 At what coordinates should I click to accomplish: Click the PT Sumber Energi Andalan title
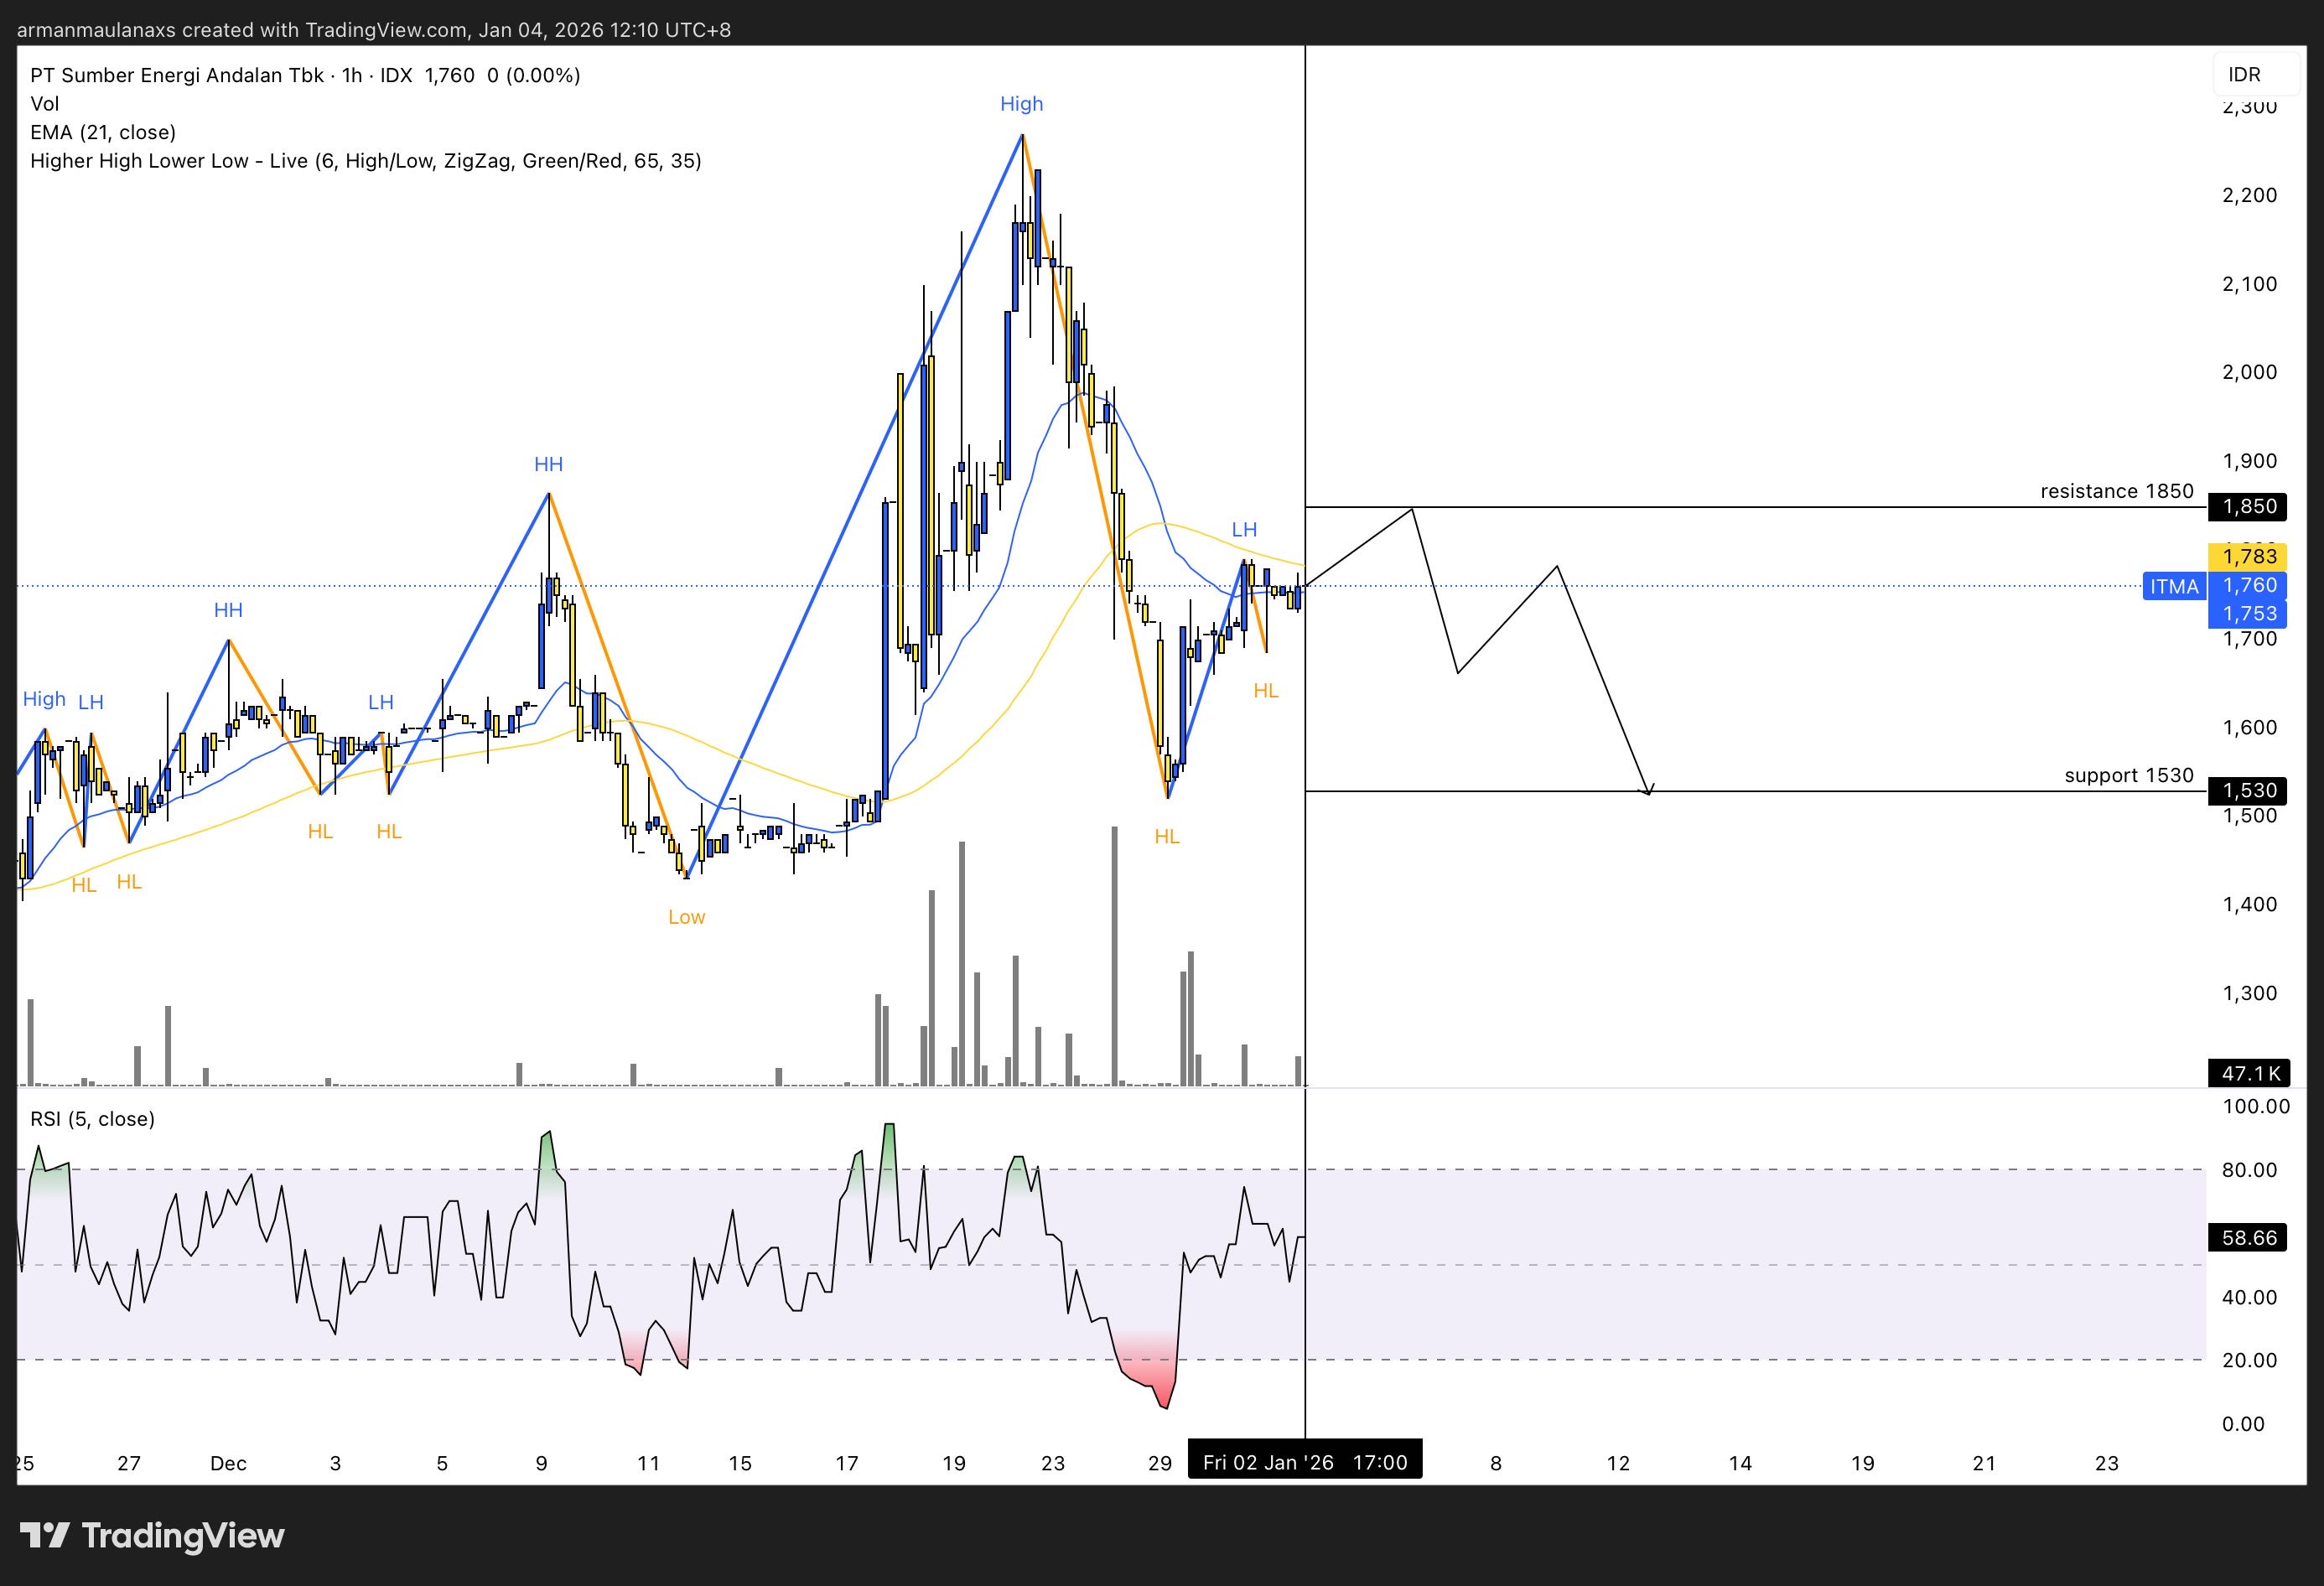[177, 75]
